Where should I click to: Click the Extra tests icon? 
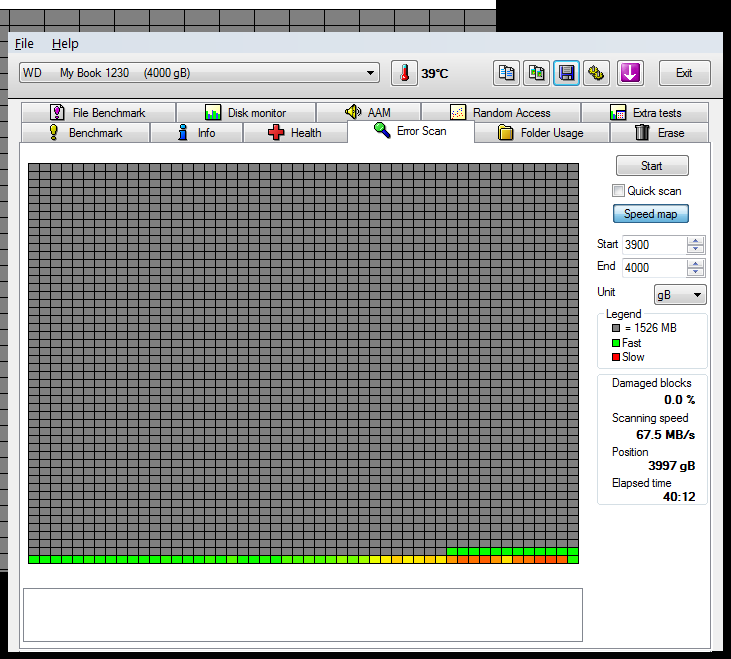(x=618, y=112)
